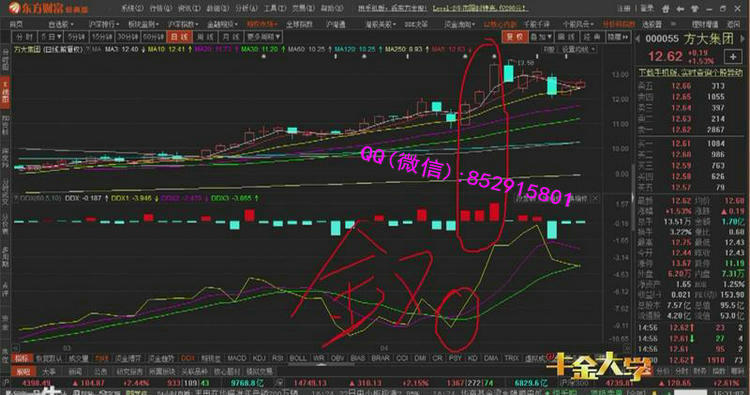The width and height of the screenshot is (750, 395).
Task: Select the 日线 daily chart period
Action: point(179,37)
